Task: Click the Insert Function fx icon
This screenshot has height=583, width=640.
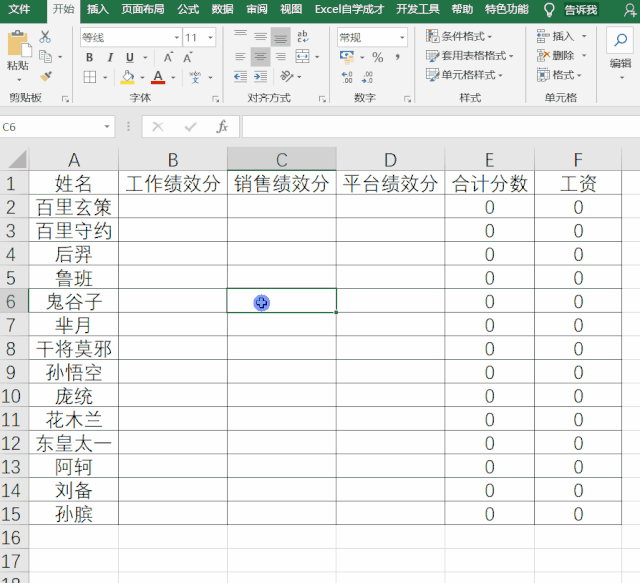Action: (222, 127)
